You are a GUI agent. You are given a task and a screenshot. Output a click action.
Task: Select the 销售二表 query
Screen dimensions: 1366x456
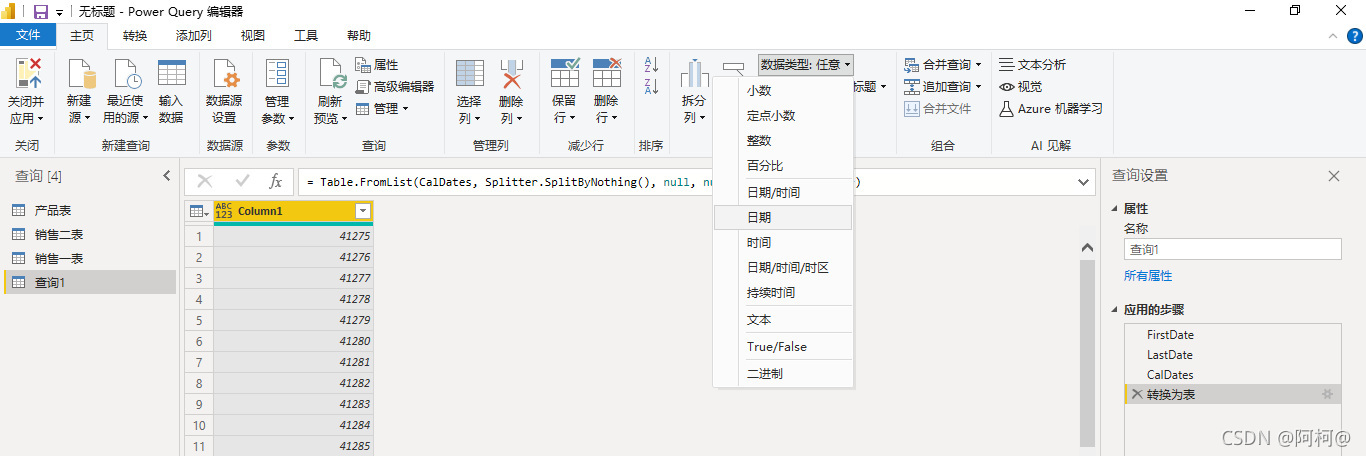coord(88,235)
